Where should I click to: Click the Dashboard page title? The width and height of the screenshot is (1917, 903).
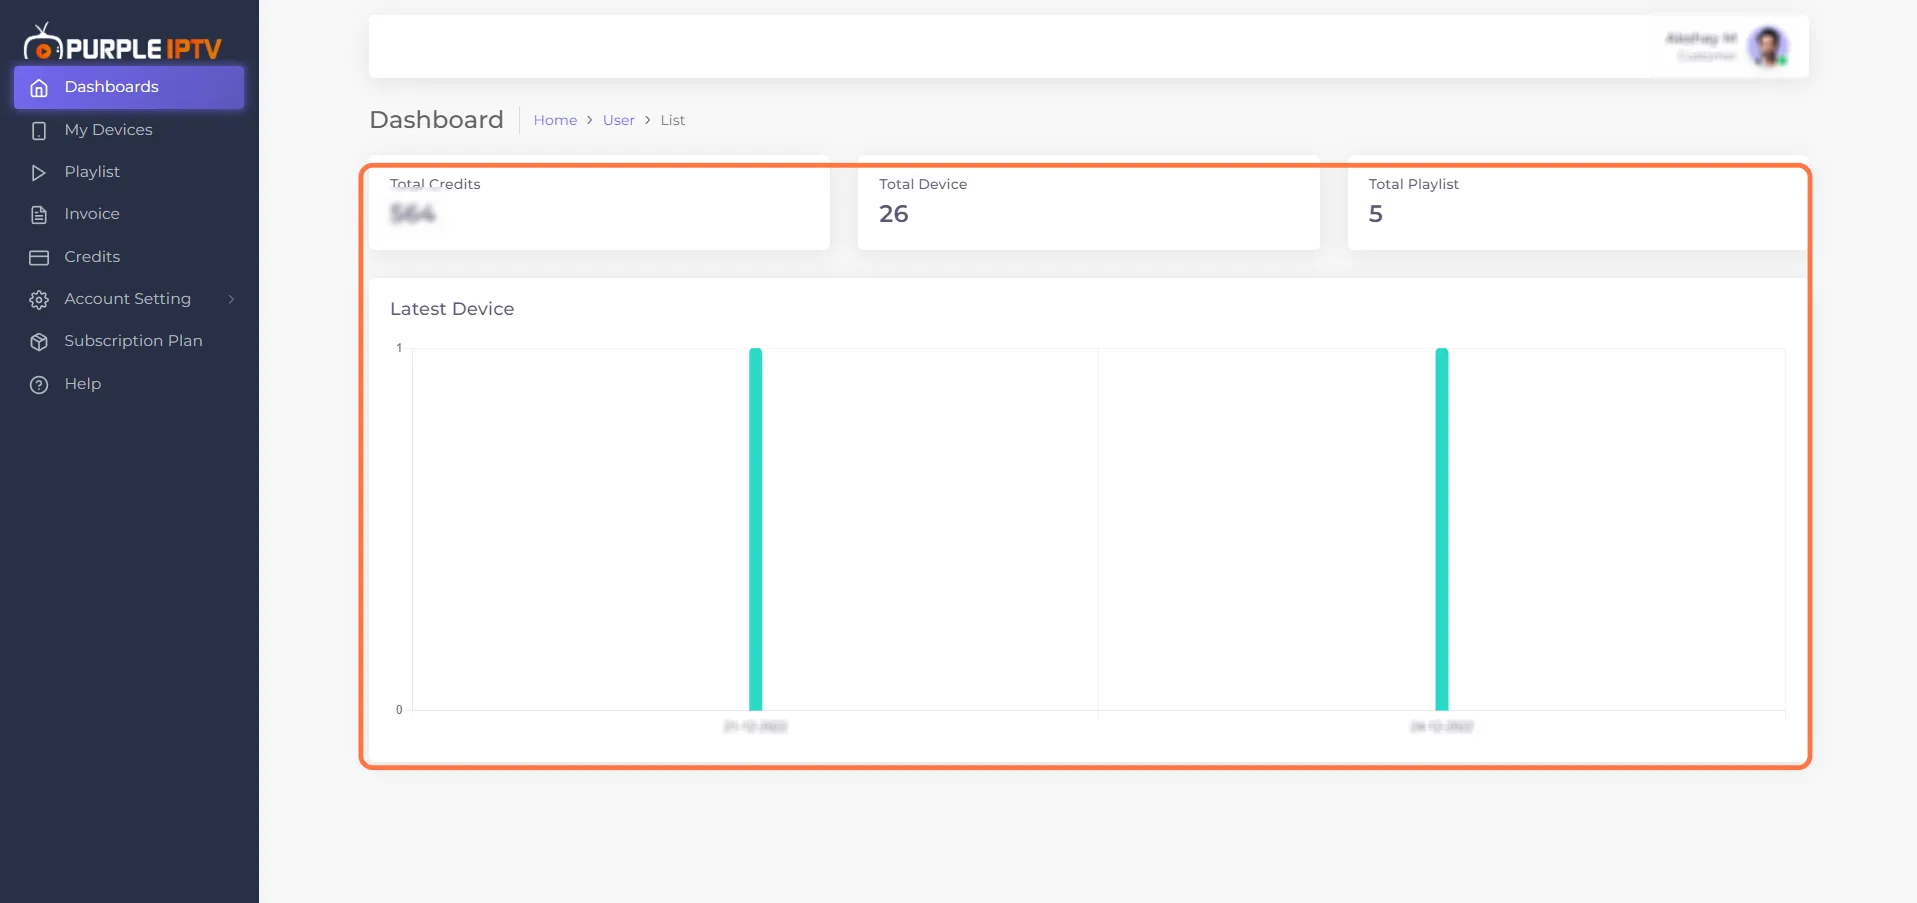[436, 120]
